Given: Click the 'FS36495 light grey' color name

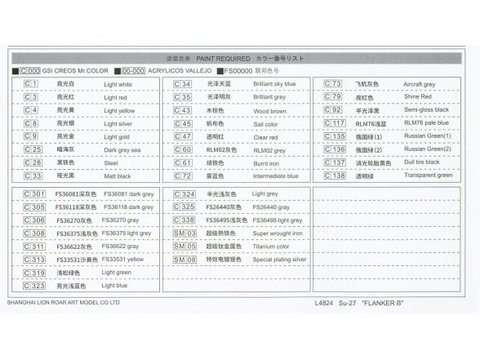Looking at the screenshot, I should 277,220.
